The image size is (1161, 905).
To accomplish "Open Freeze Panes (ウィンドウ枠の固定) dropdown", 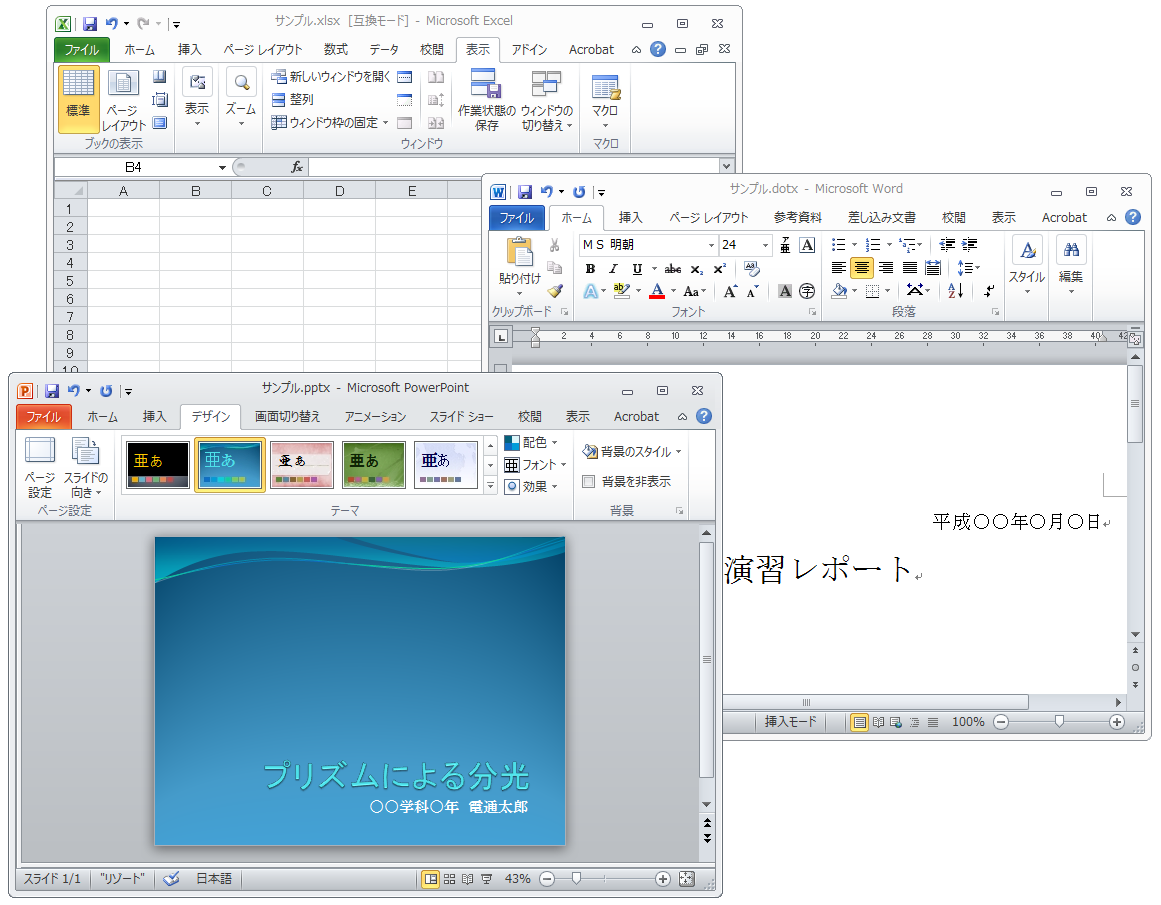I will [330, 122].
